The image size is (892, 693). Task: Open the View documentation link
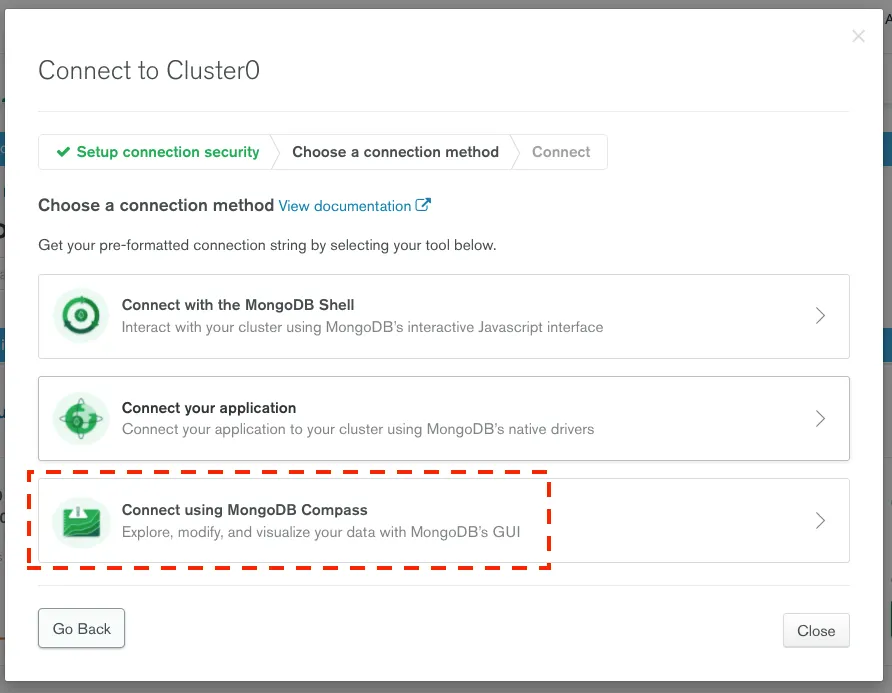pos(345,206)
